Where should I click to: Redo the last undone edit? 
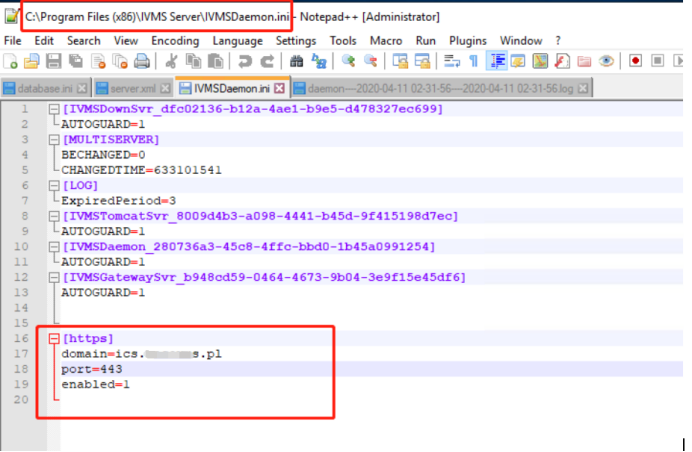267,61
